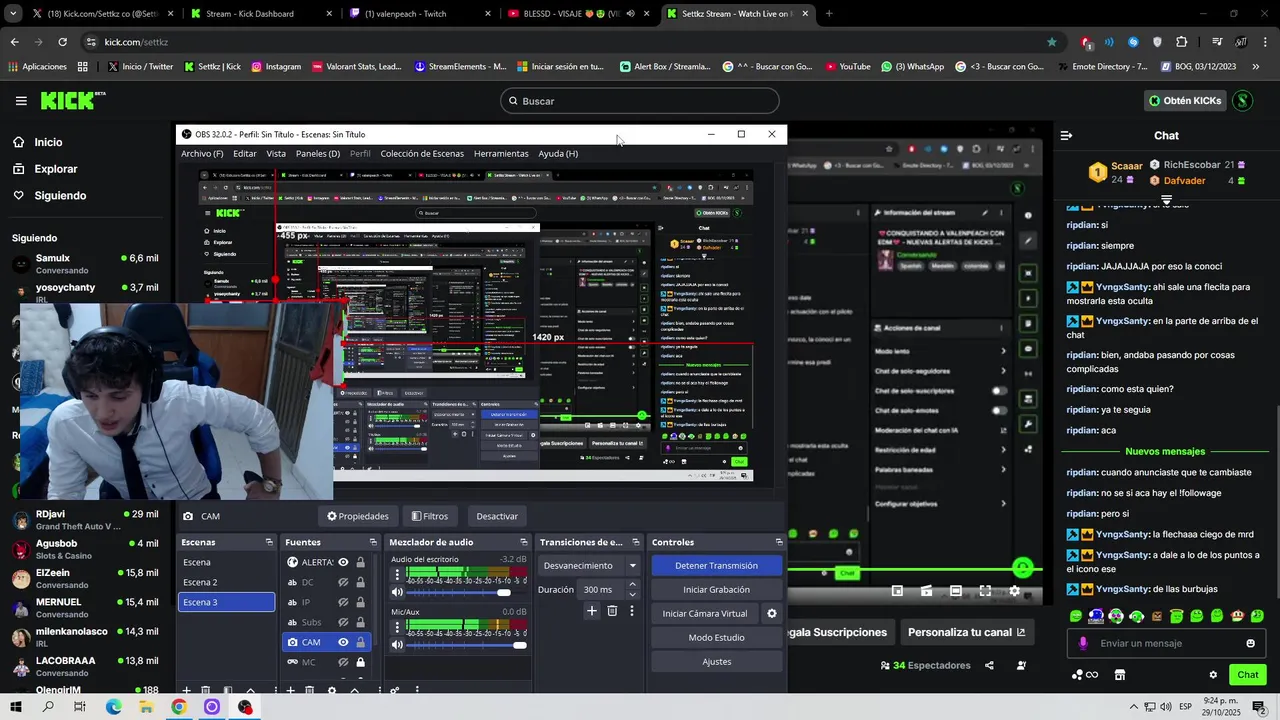
Task: Open the Colección de Escenas menu
Action: coord(422,154)
